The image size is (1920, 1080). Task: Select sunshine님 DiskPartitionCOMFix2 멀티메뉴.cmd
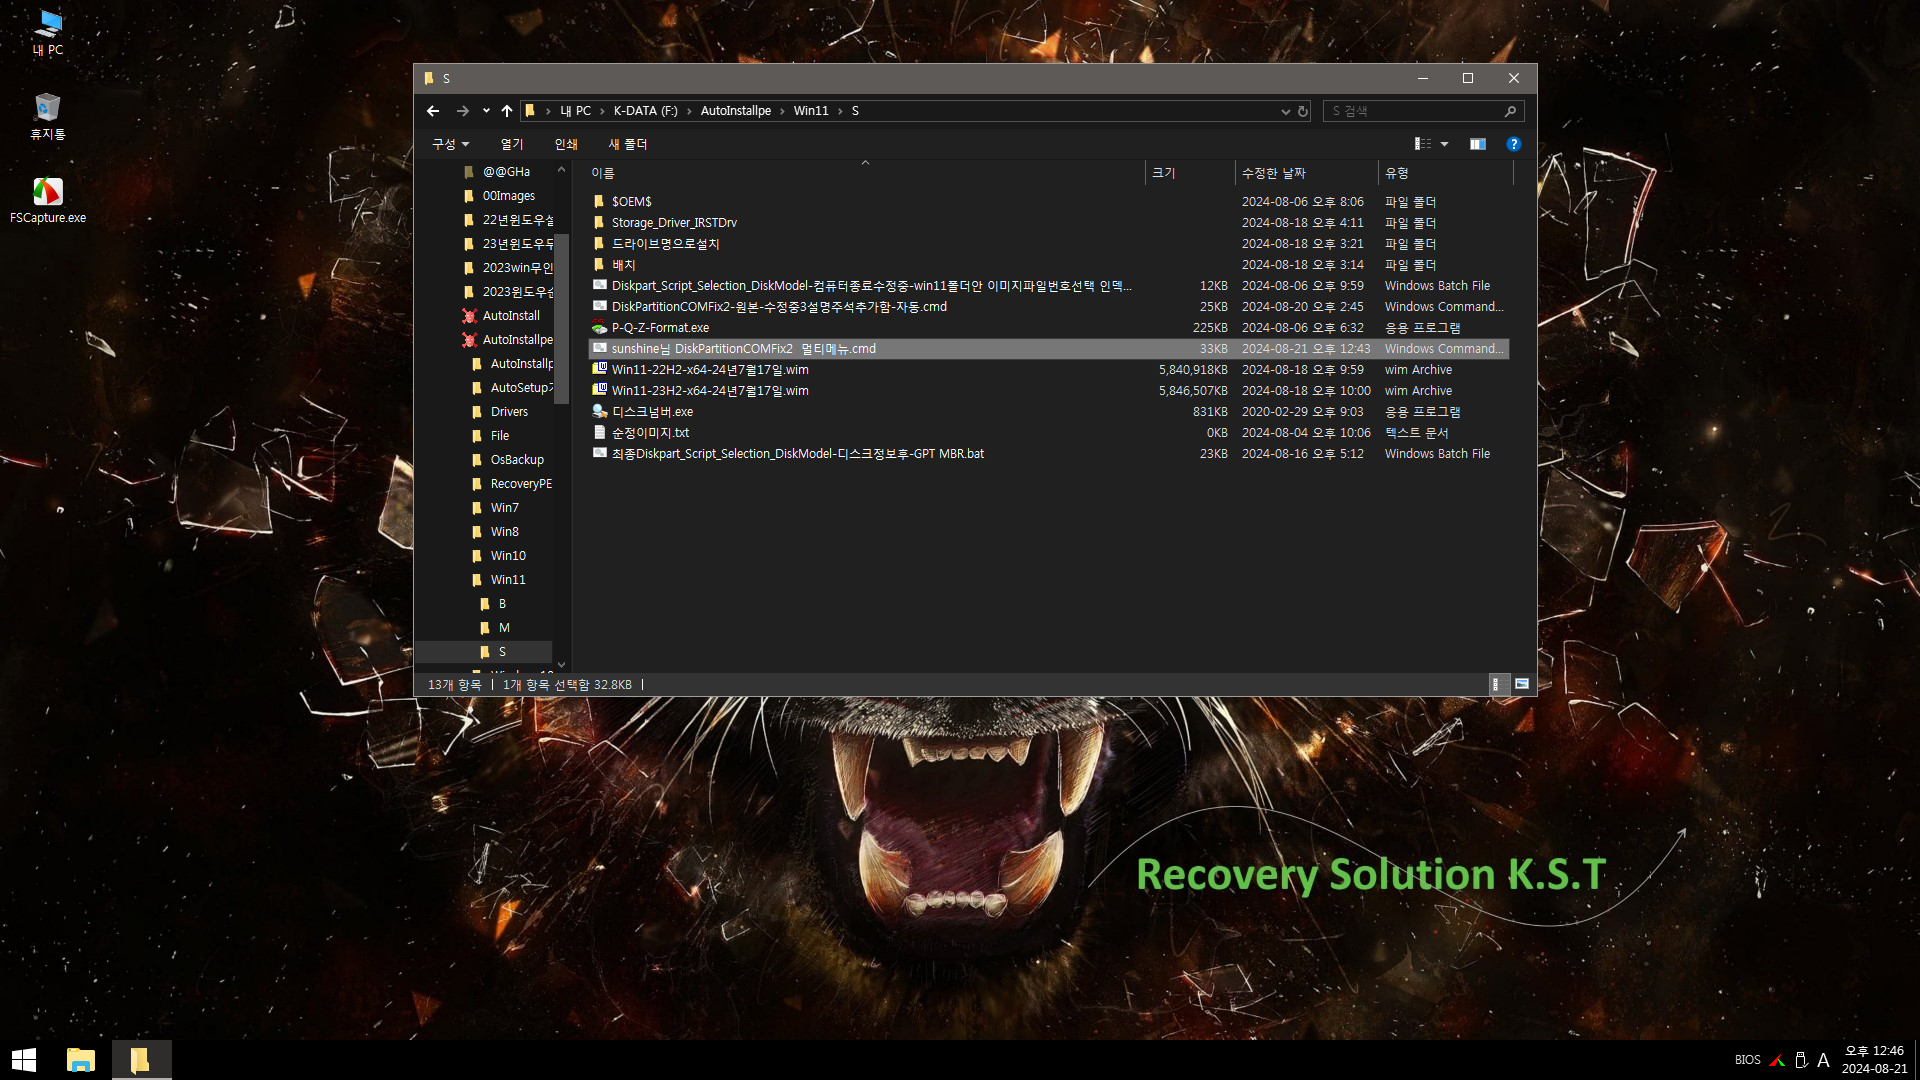tap(1048, 349)
